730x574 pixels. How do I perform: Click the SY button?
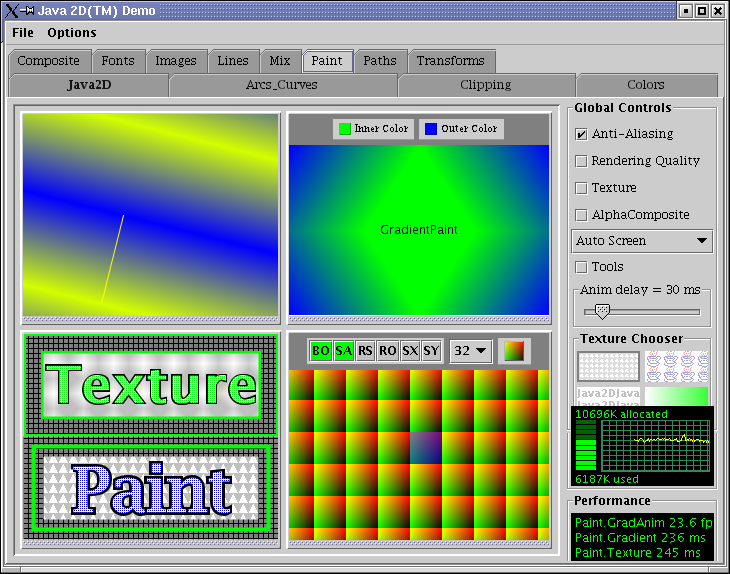tap(431, 351)
